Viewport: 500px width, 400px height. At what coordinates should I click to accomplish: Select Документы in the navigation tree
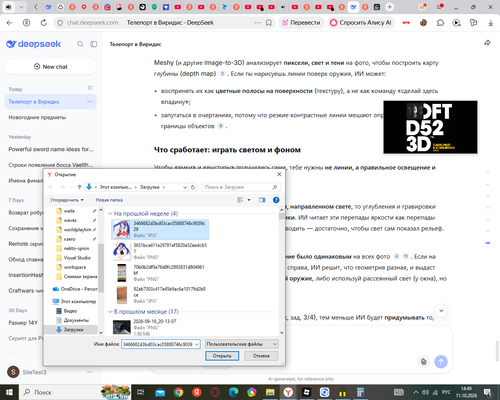76,320
